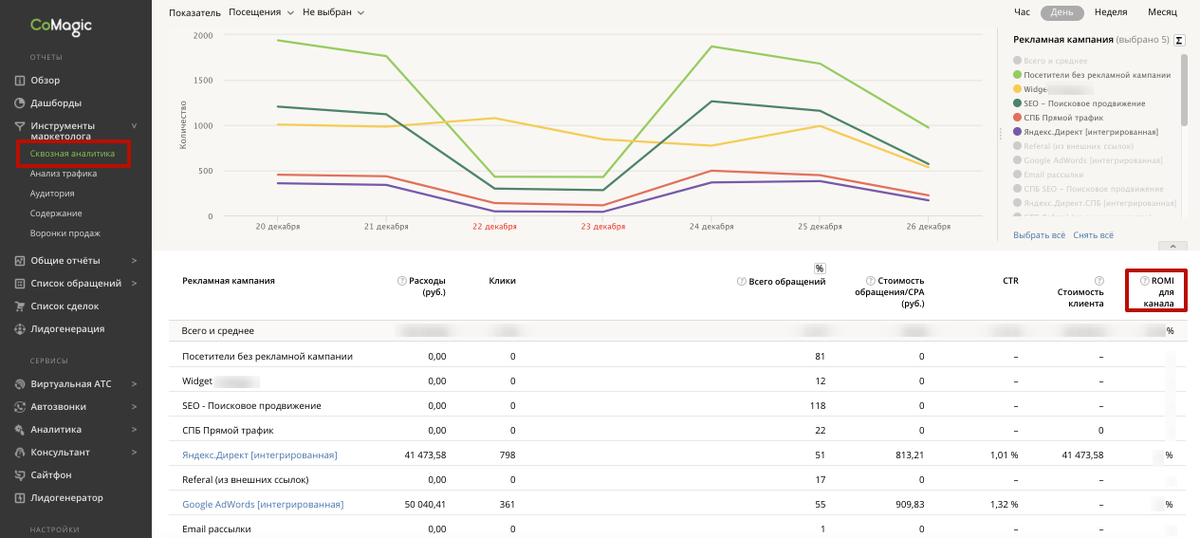Expand Автозвонки submenu arrow
This screenshot has width=1200, height=538.
[134, 407]
